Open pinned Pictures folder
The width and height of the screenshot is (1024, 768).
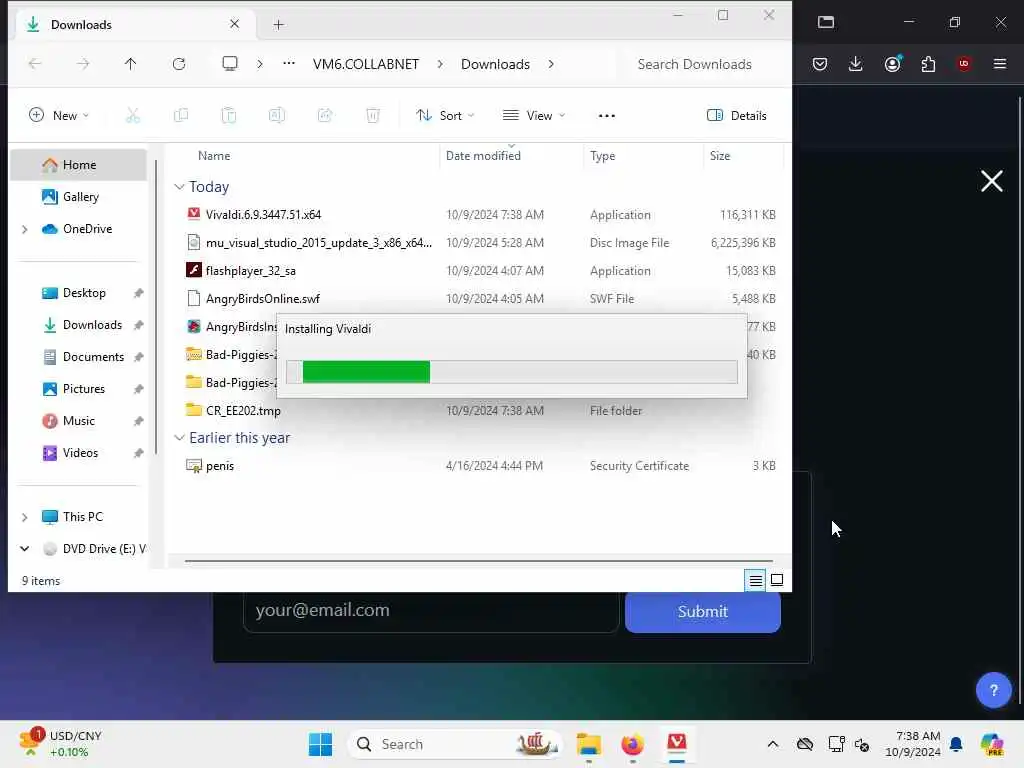coord(83,389)
